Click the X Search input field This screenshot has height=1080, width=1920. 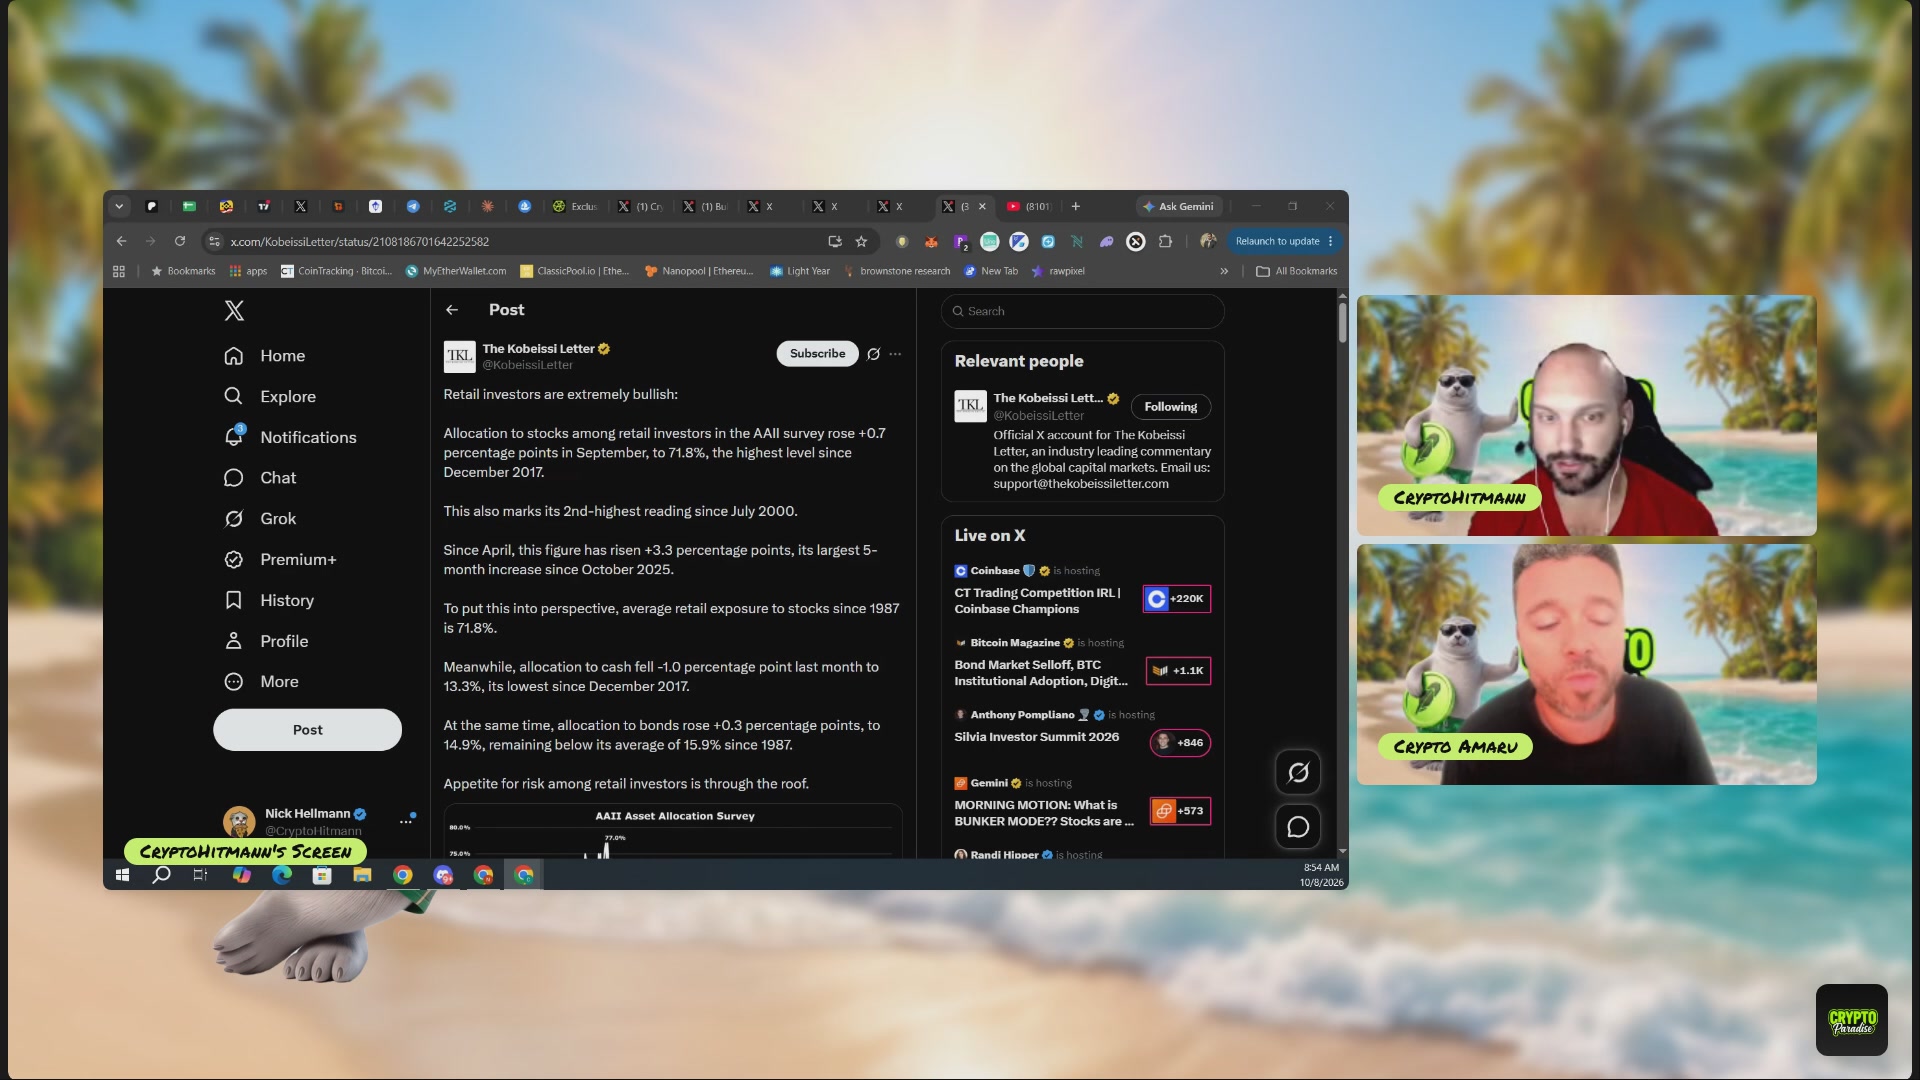point(1082,311)
